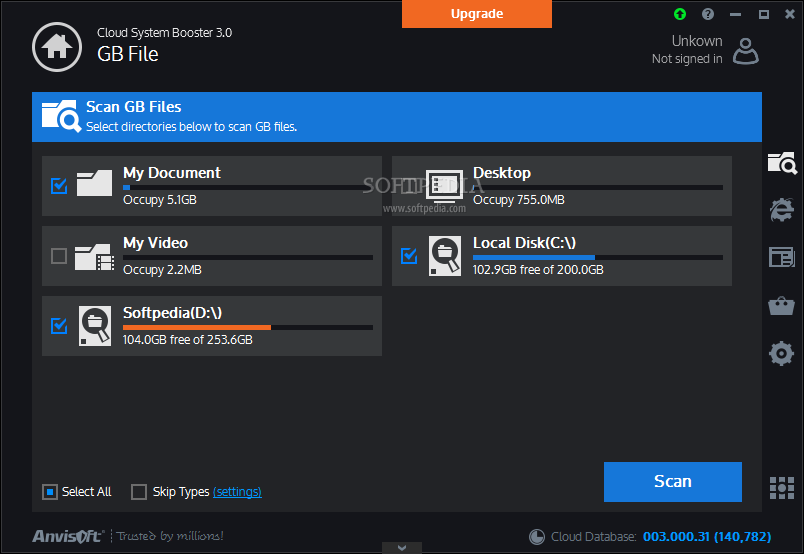This screenshot has height=554, width=804.
Task: Click the orange Upgrade button
Action: (477, 14)
